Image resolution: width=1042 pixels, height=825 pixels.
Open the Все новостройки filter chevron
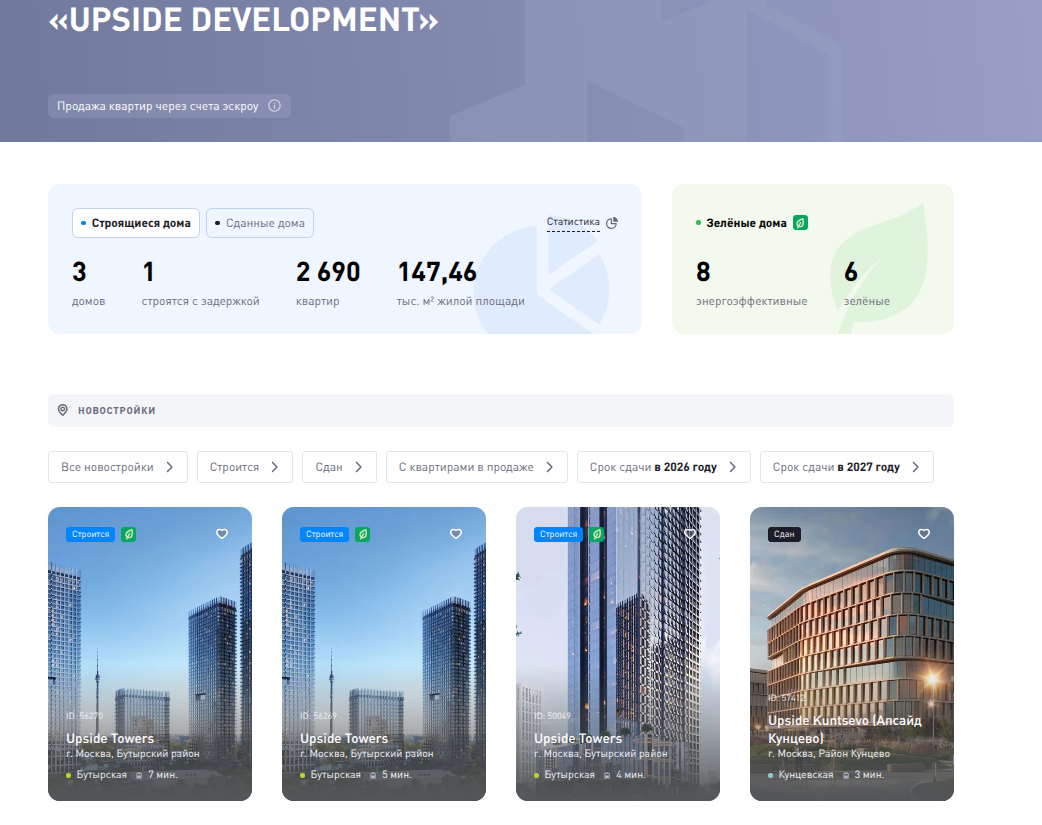pyautogui.click(x=170, y=467)
